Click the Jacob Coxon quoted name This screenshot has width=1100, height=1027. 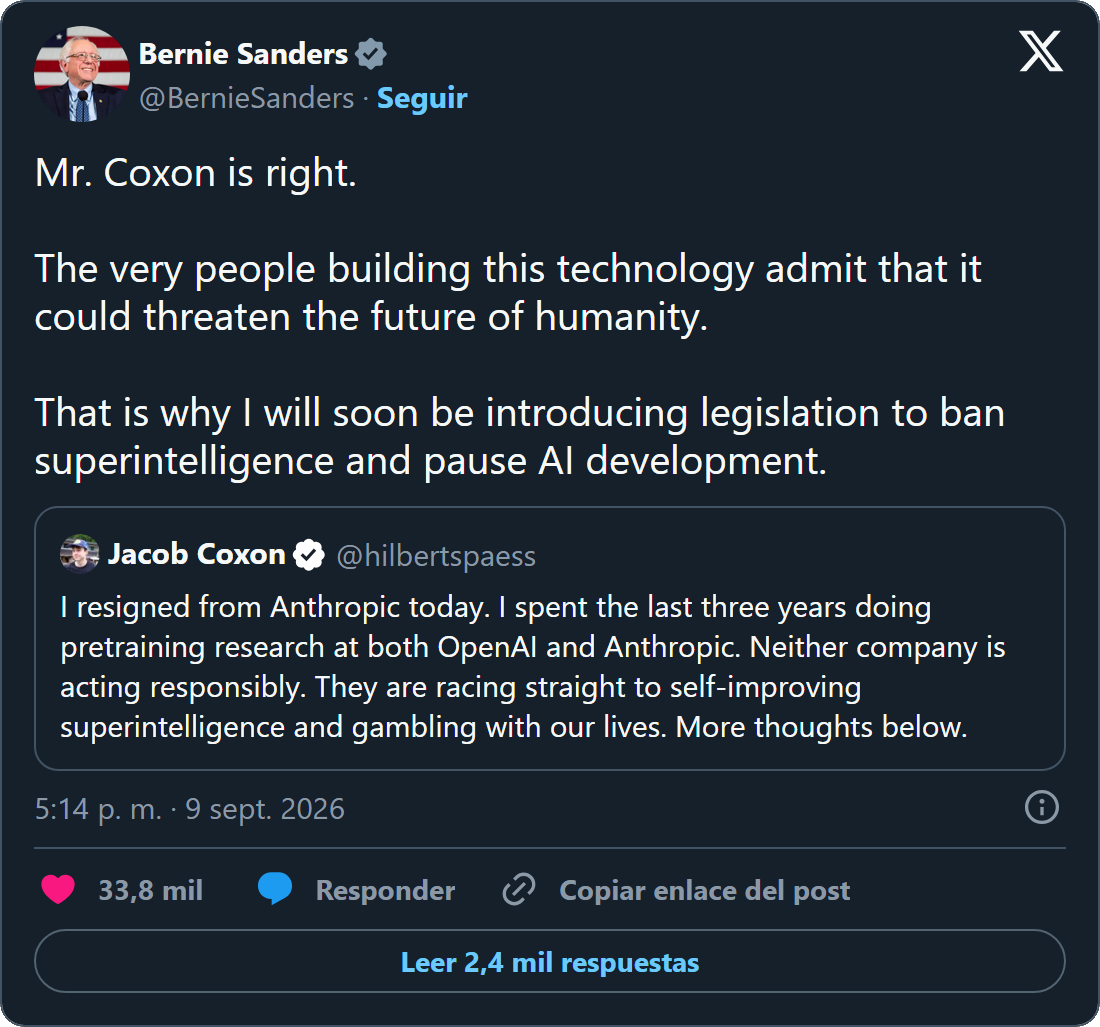click(196, 554)
